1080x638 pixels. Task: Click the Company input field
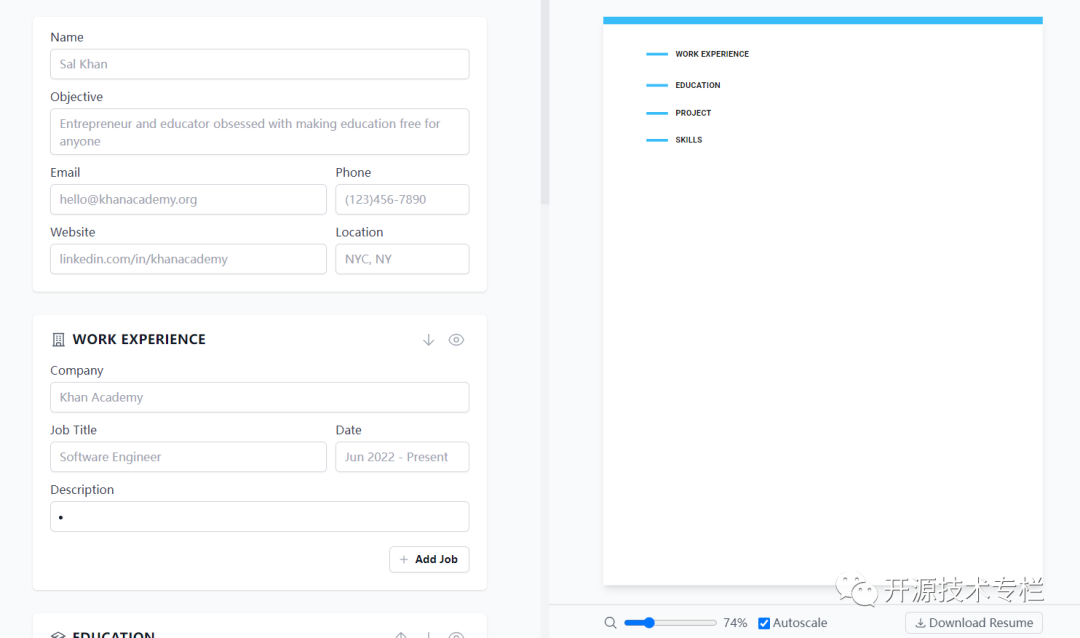tap(260, 398)
